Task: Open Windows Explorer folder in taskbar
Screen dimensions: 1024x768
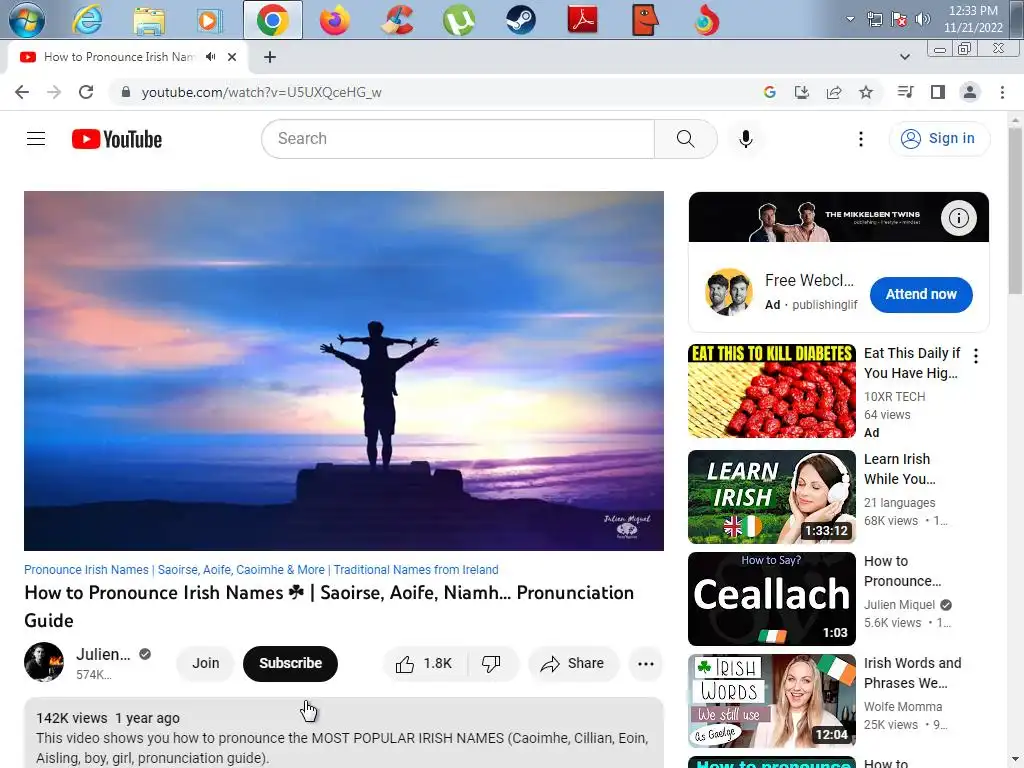Action: pyautogui.click(x=149, y=20)
